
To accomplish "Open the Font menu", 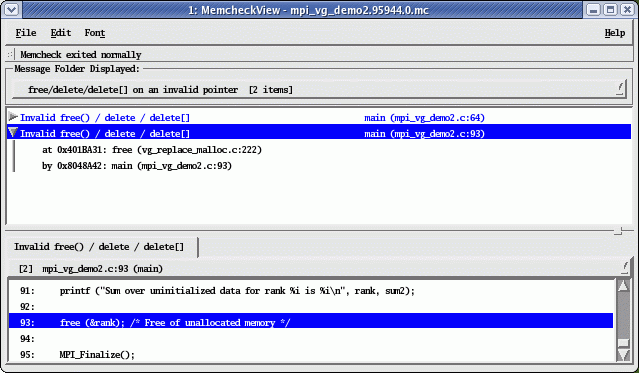I will 95,33.
